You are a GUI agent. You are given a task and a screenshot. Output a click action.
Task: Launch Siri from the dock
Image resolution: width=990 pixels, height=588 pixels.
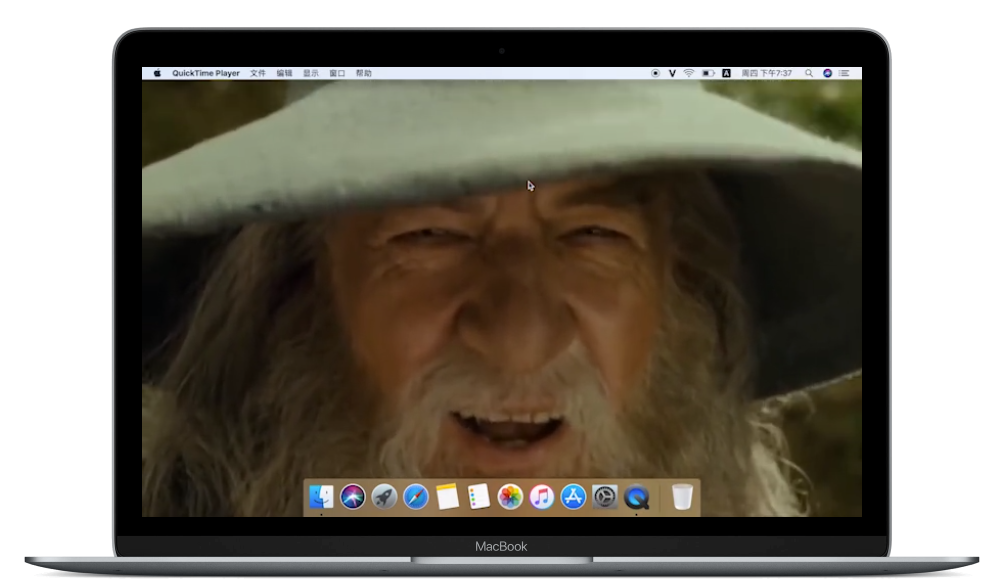(352, 497)
